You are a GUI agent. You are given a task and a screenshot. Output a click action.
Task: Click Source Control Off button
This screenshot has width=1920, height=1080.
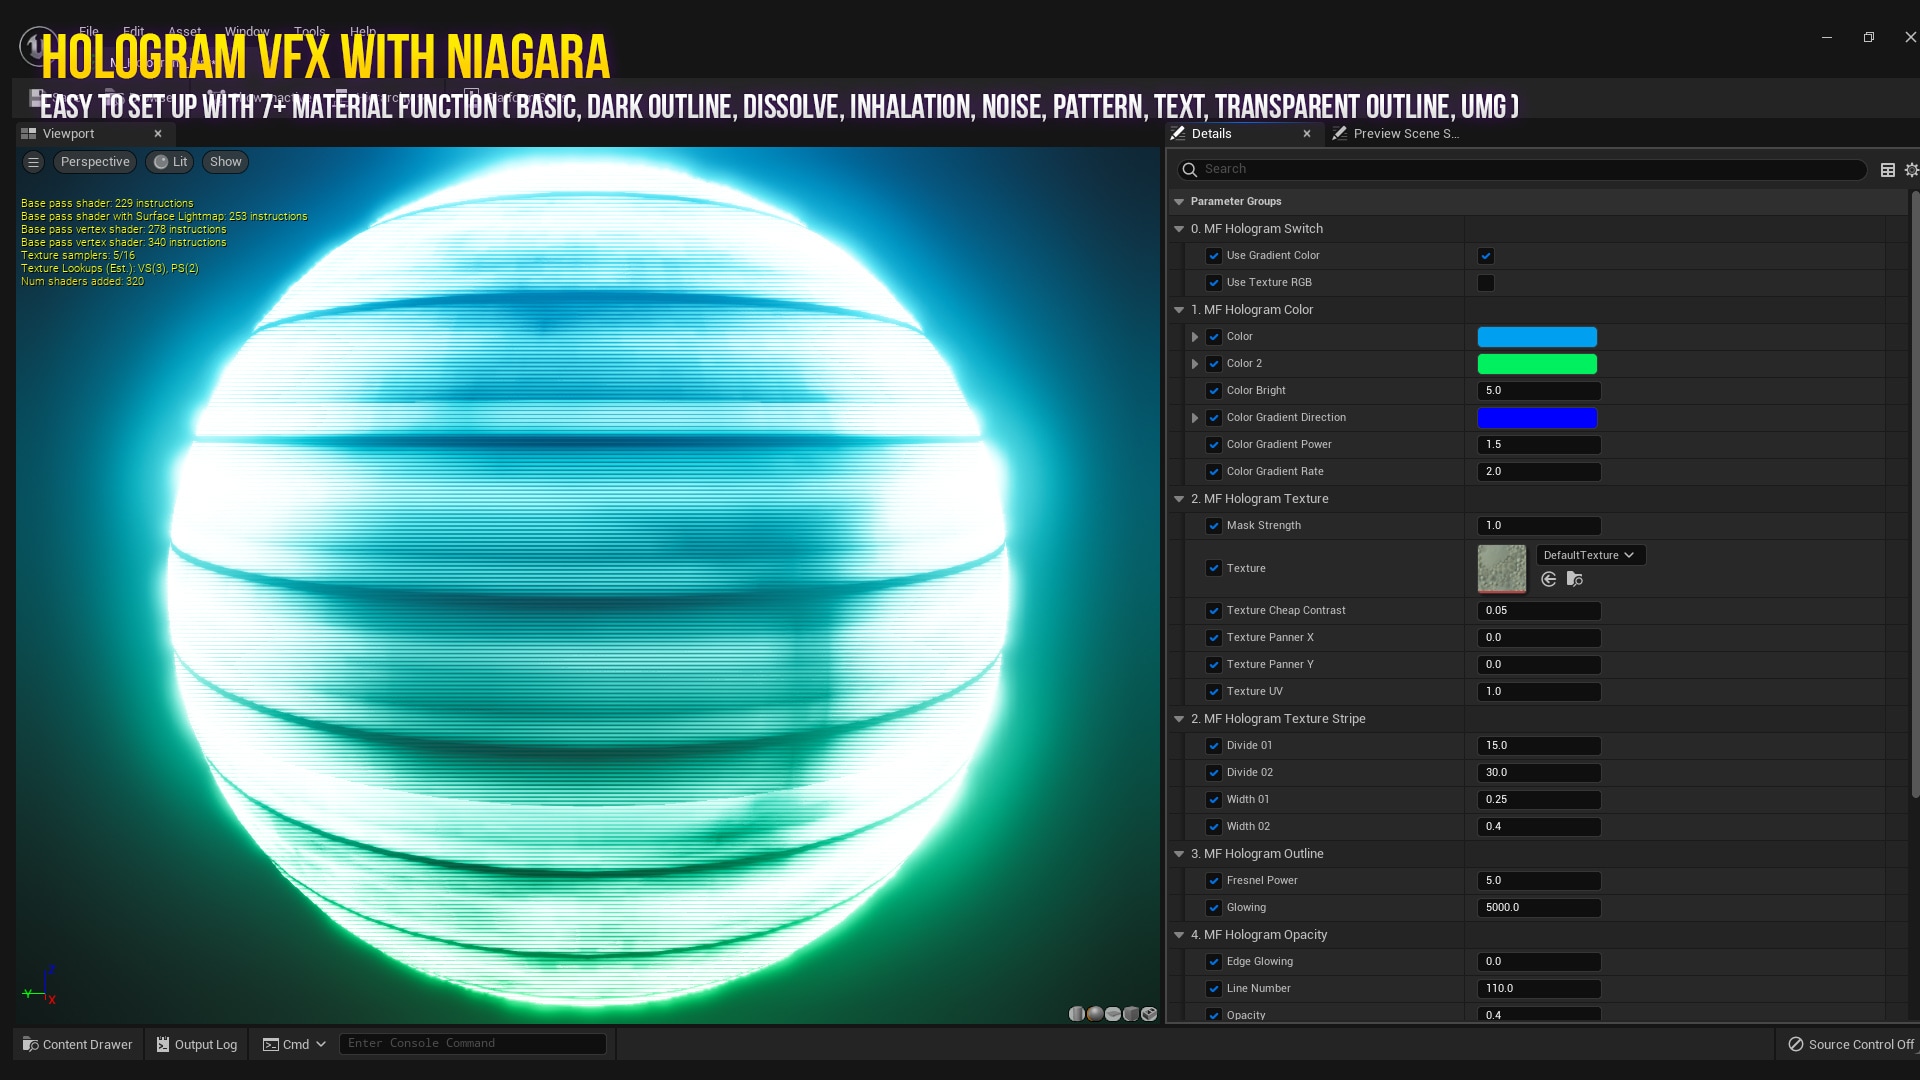point(1851,1044)
